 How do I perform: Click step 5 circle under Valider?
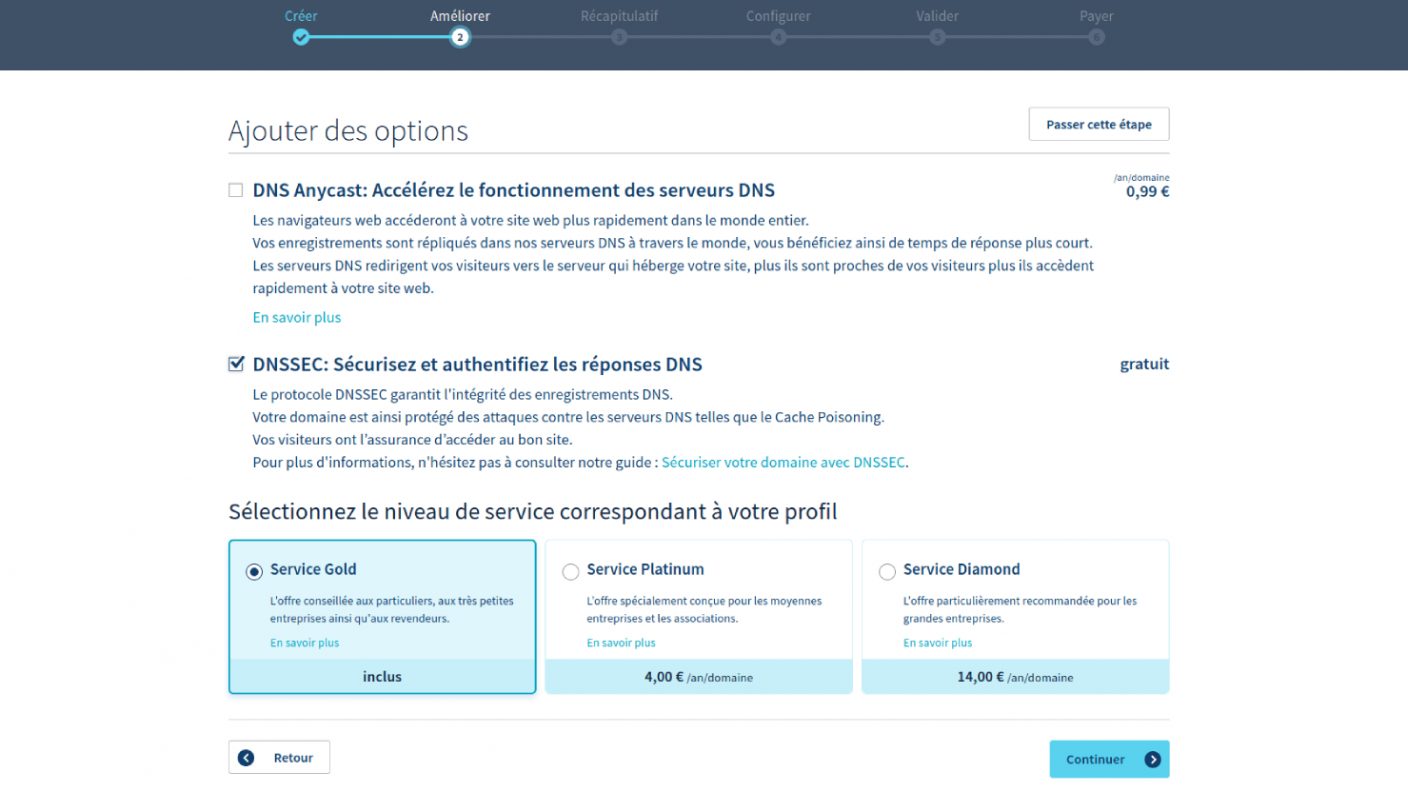tap(937, 37)
